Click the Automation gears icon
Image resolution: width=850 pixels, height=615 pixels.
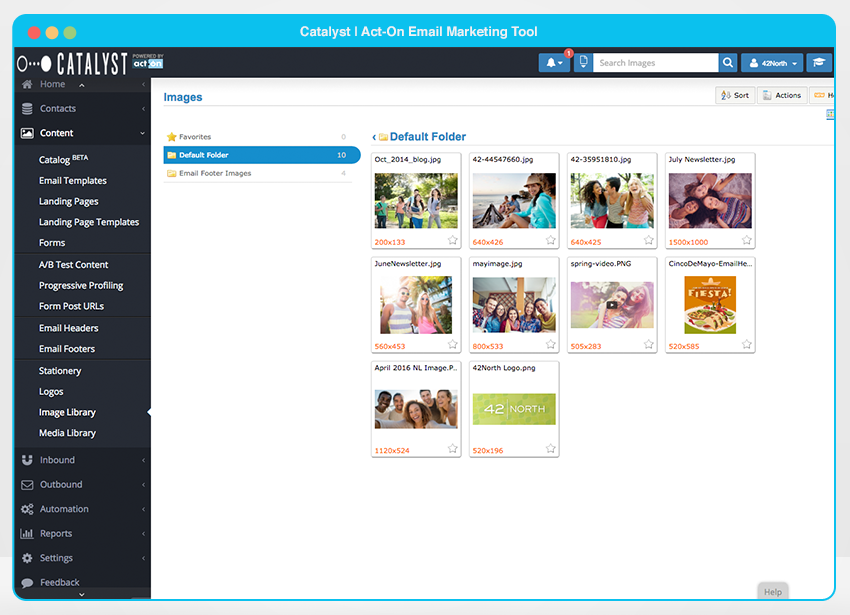pos(27,509)
